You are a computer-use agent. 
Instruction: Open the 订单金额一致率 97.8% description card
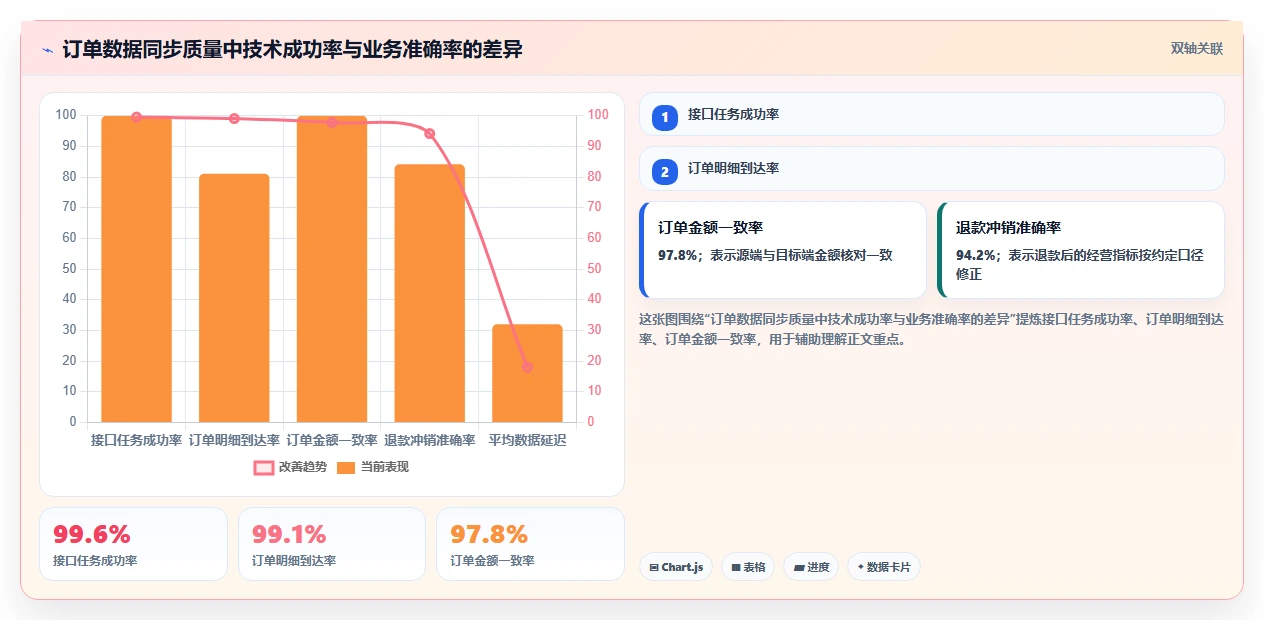tap(783, 250)
